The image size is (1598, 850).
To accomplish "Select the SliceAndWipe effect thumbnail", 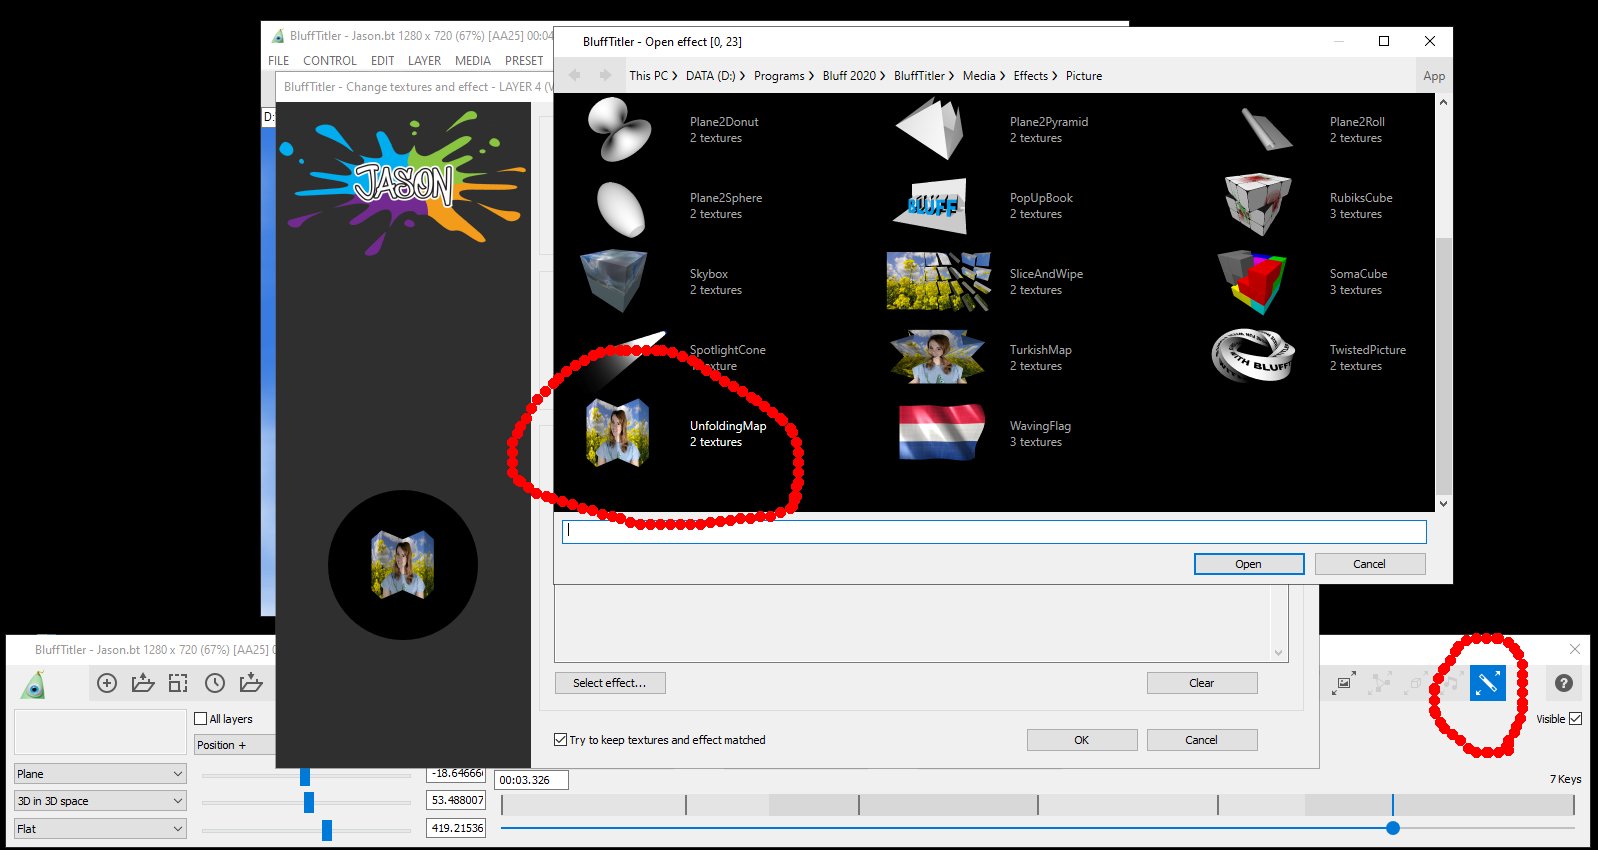I will pyautogui.click(x=938, y=282).
